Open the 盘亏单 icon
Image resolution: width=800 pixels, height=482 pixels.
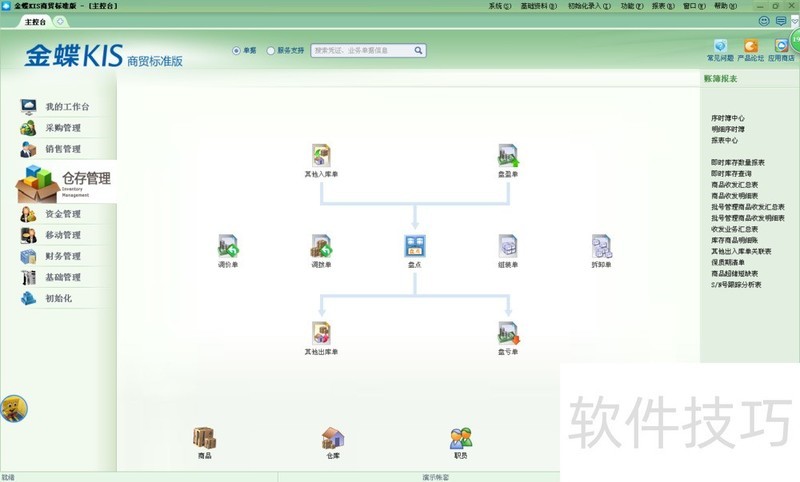[508, 333]
